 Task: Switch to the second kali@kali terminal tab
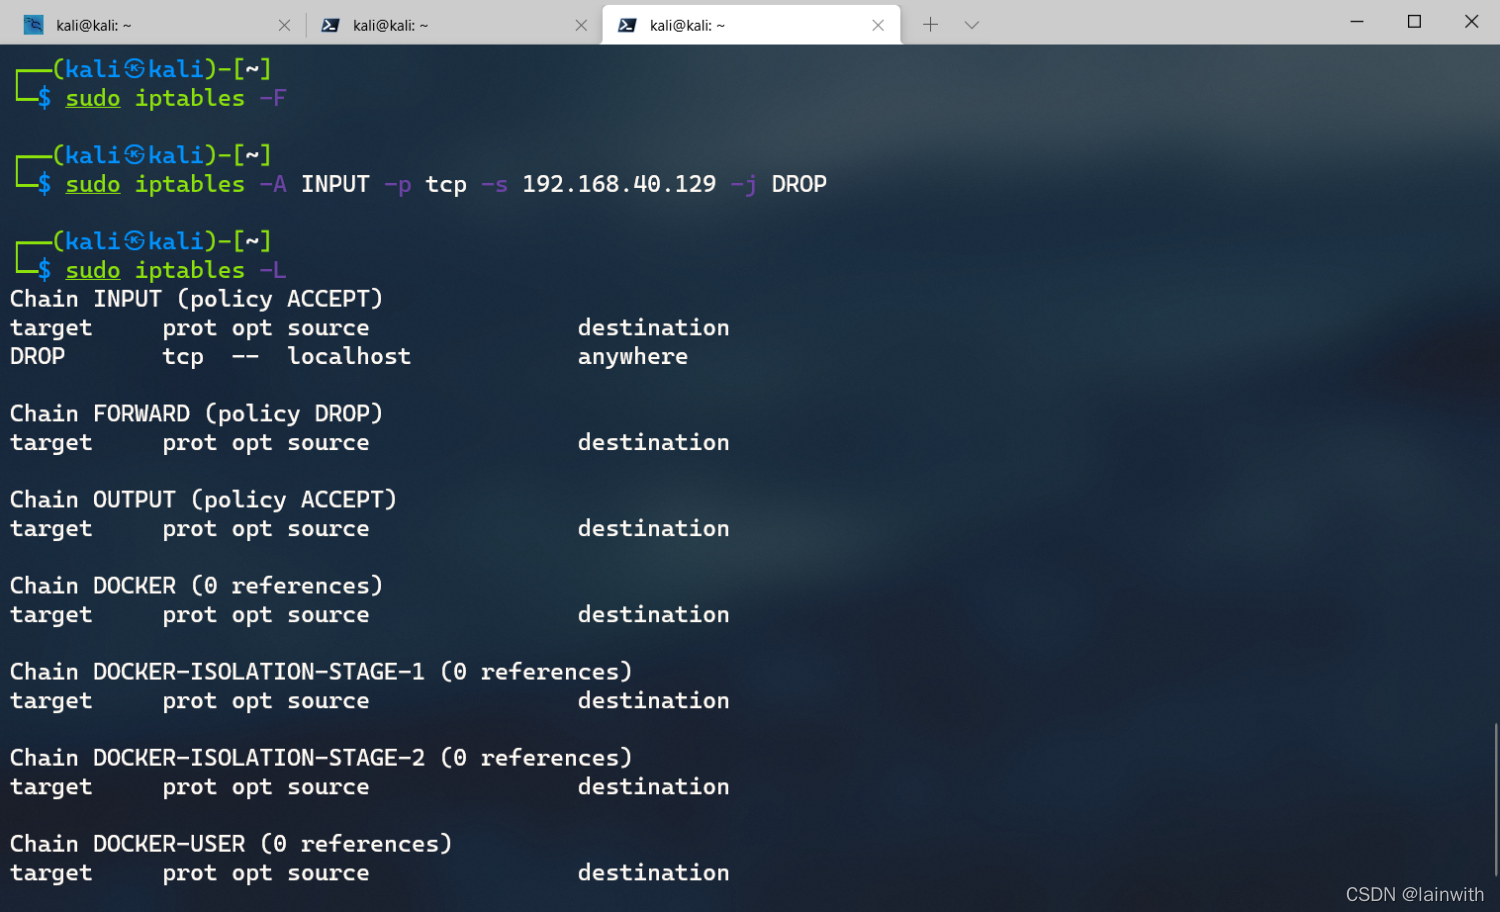point(453,25)
